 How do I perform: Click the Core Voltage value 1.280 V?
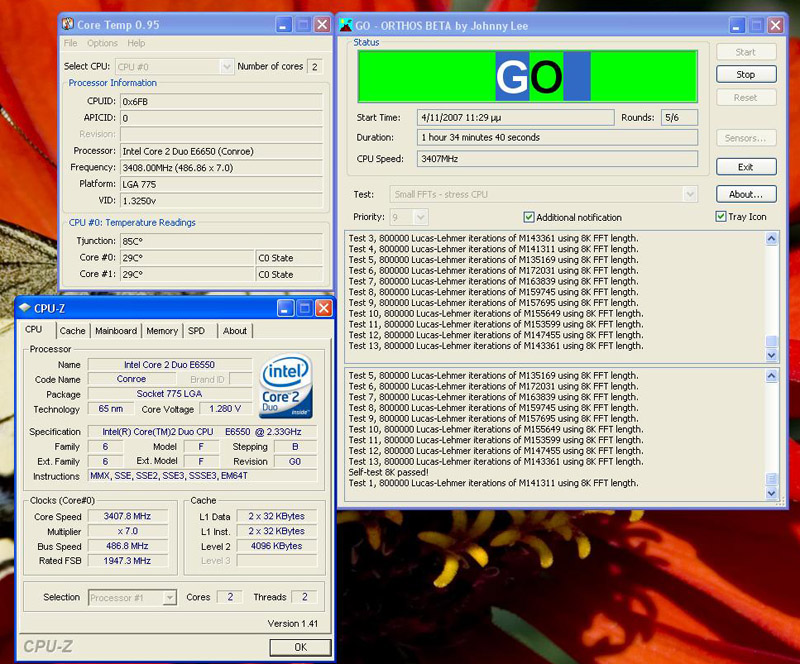(225, 409)
